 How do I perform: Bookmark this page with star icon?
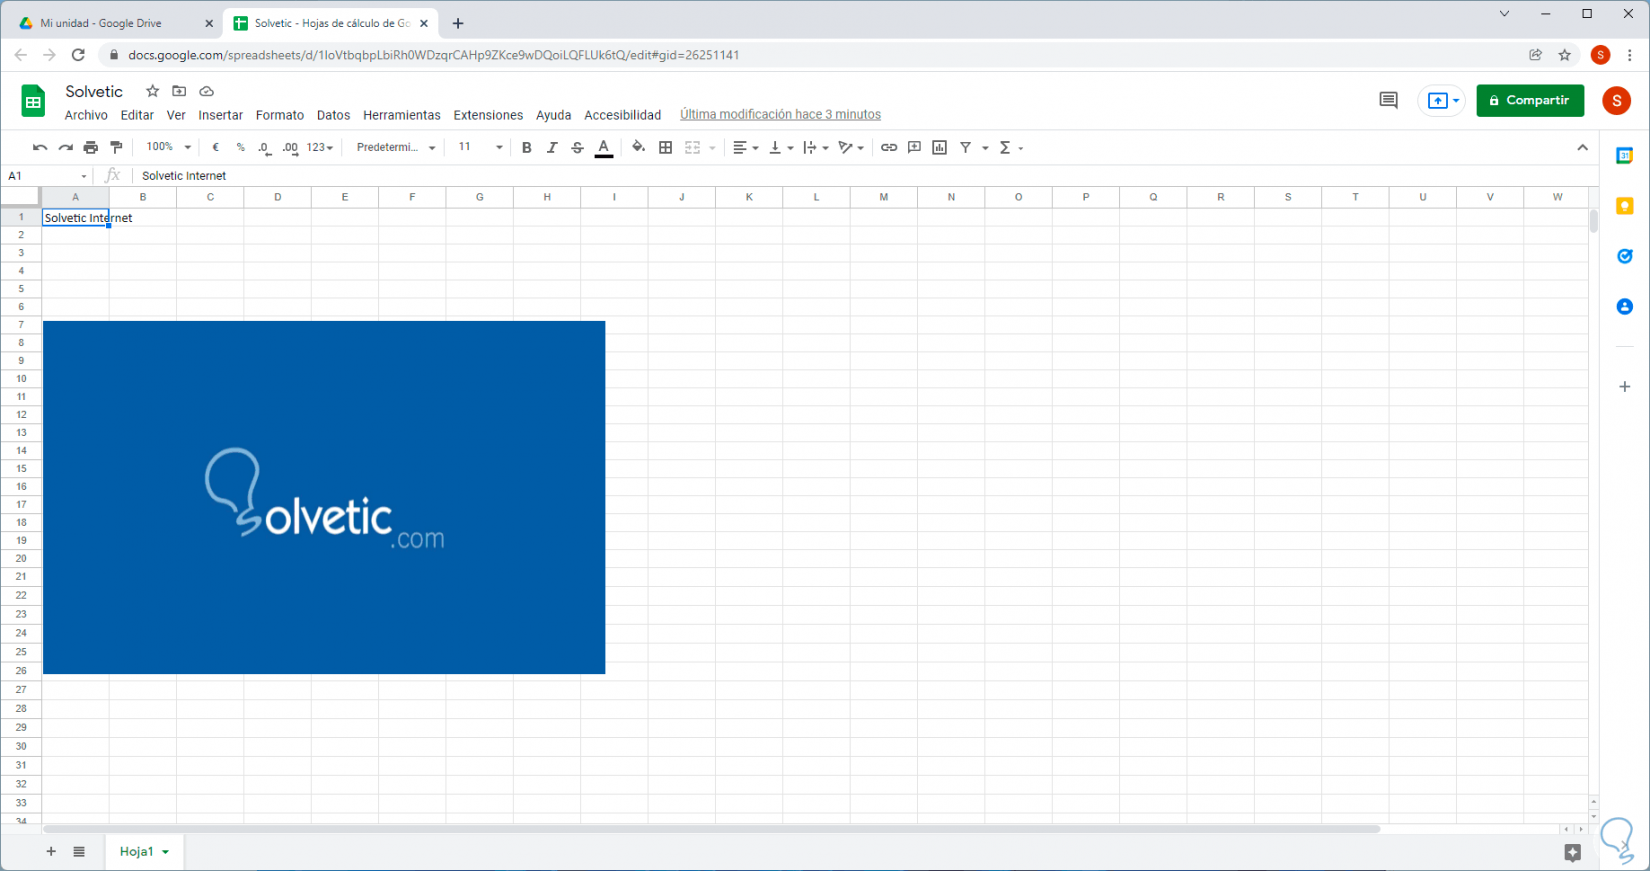1565,55
